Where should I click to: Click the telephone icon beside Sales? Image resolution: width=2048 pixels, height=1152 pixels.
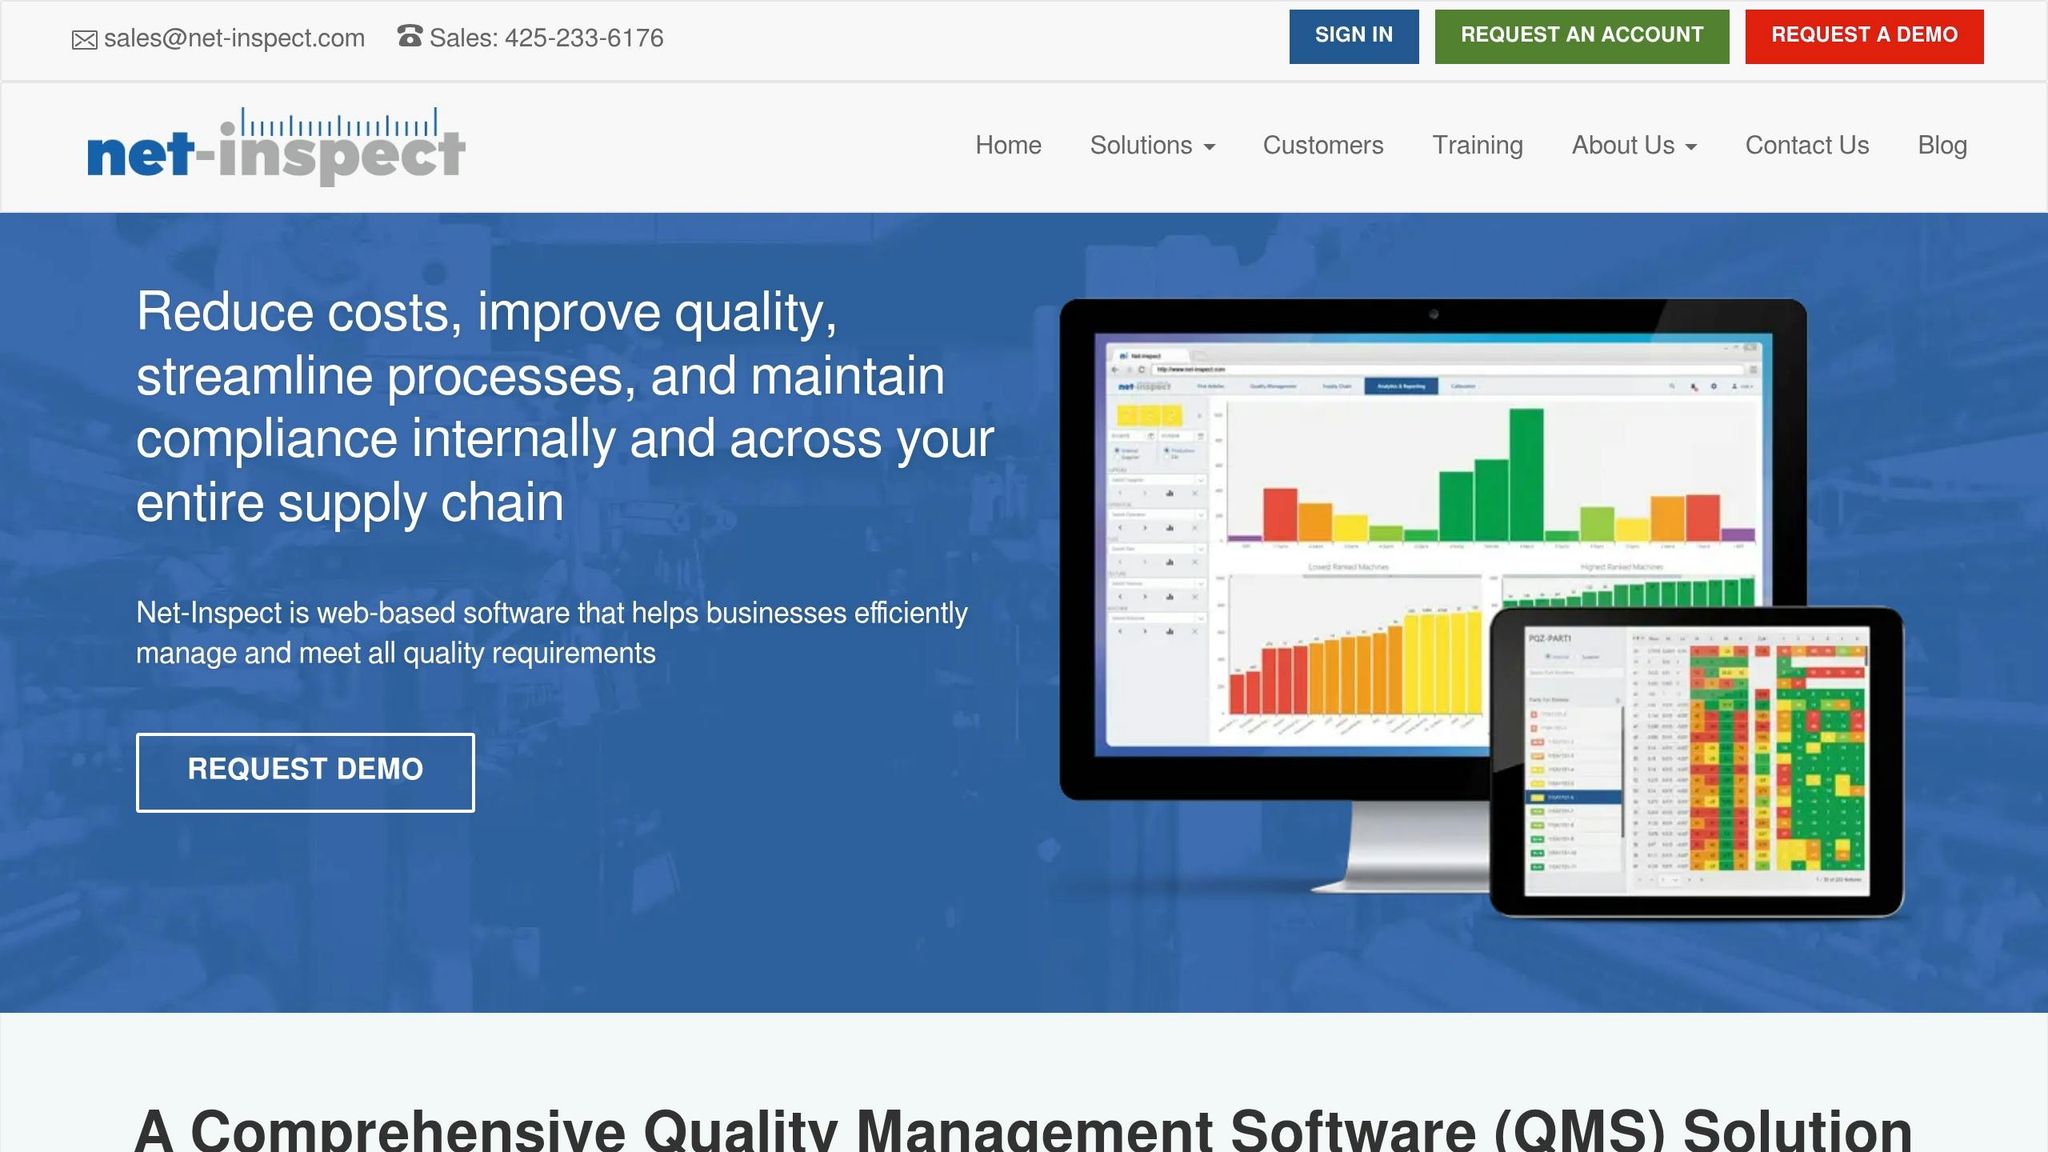pyautogui.click(x=410, y=36)
